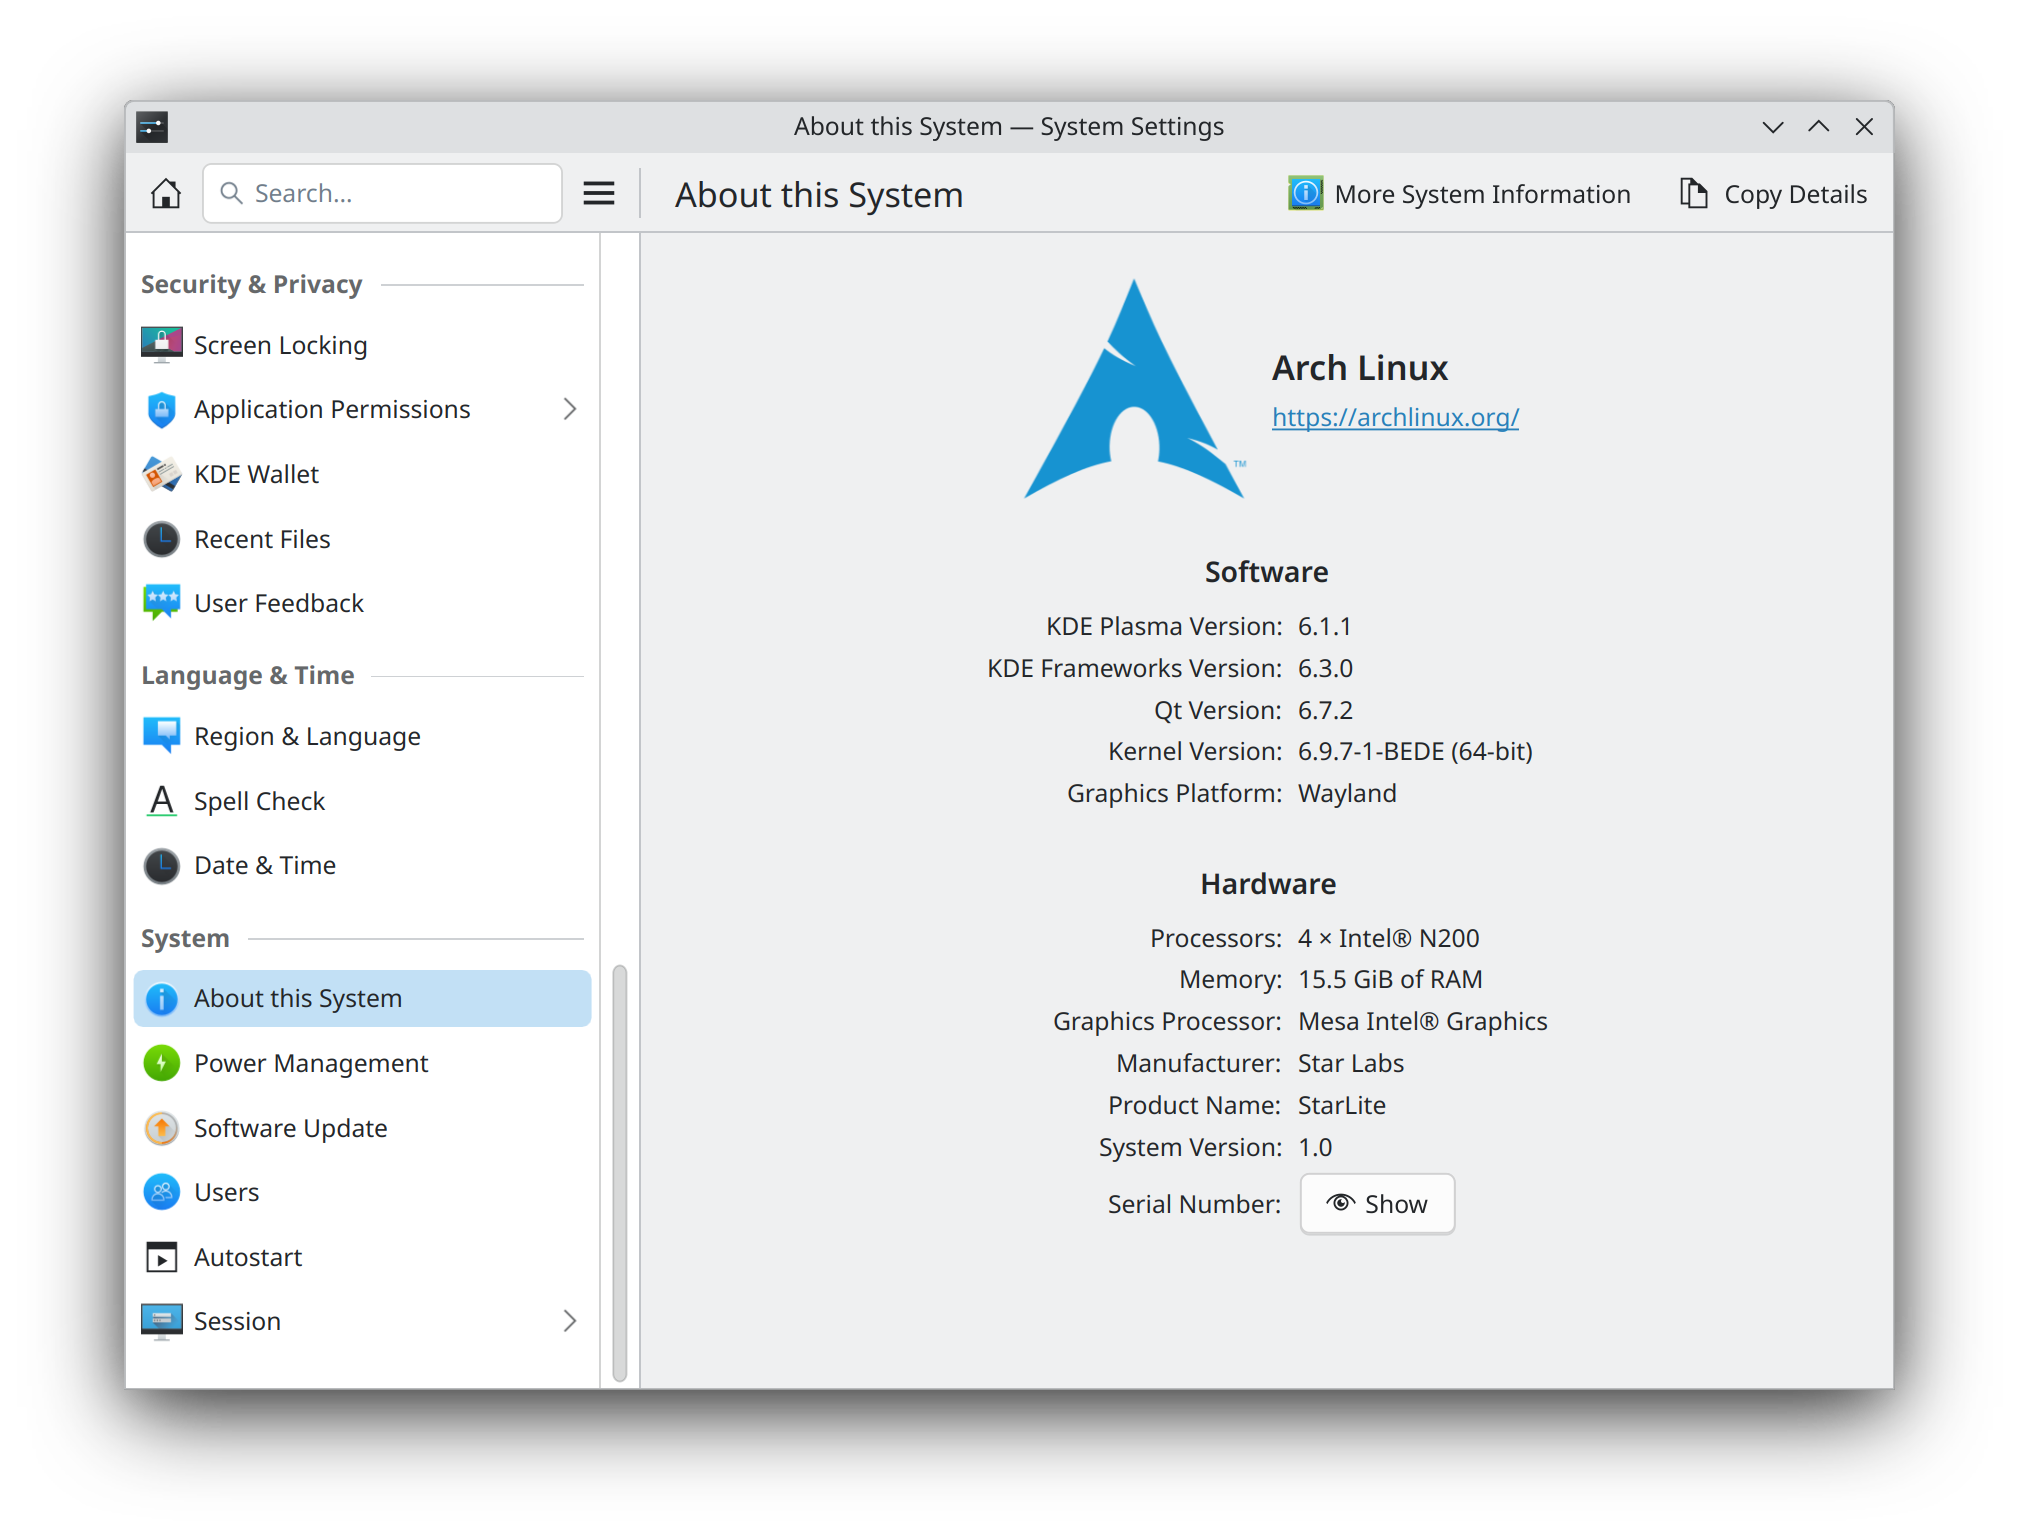Screen dimensions: 2020x1539
Task: Click the User Feedback icon
Action: tap(161, 602)
